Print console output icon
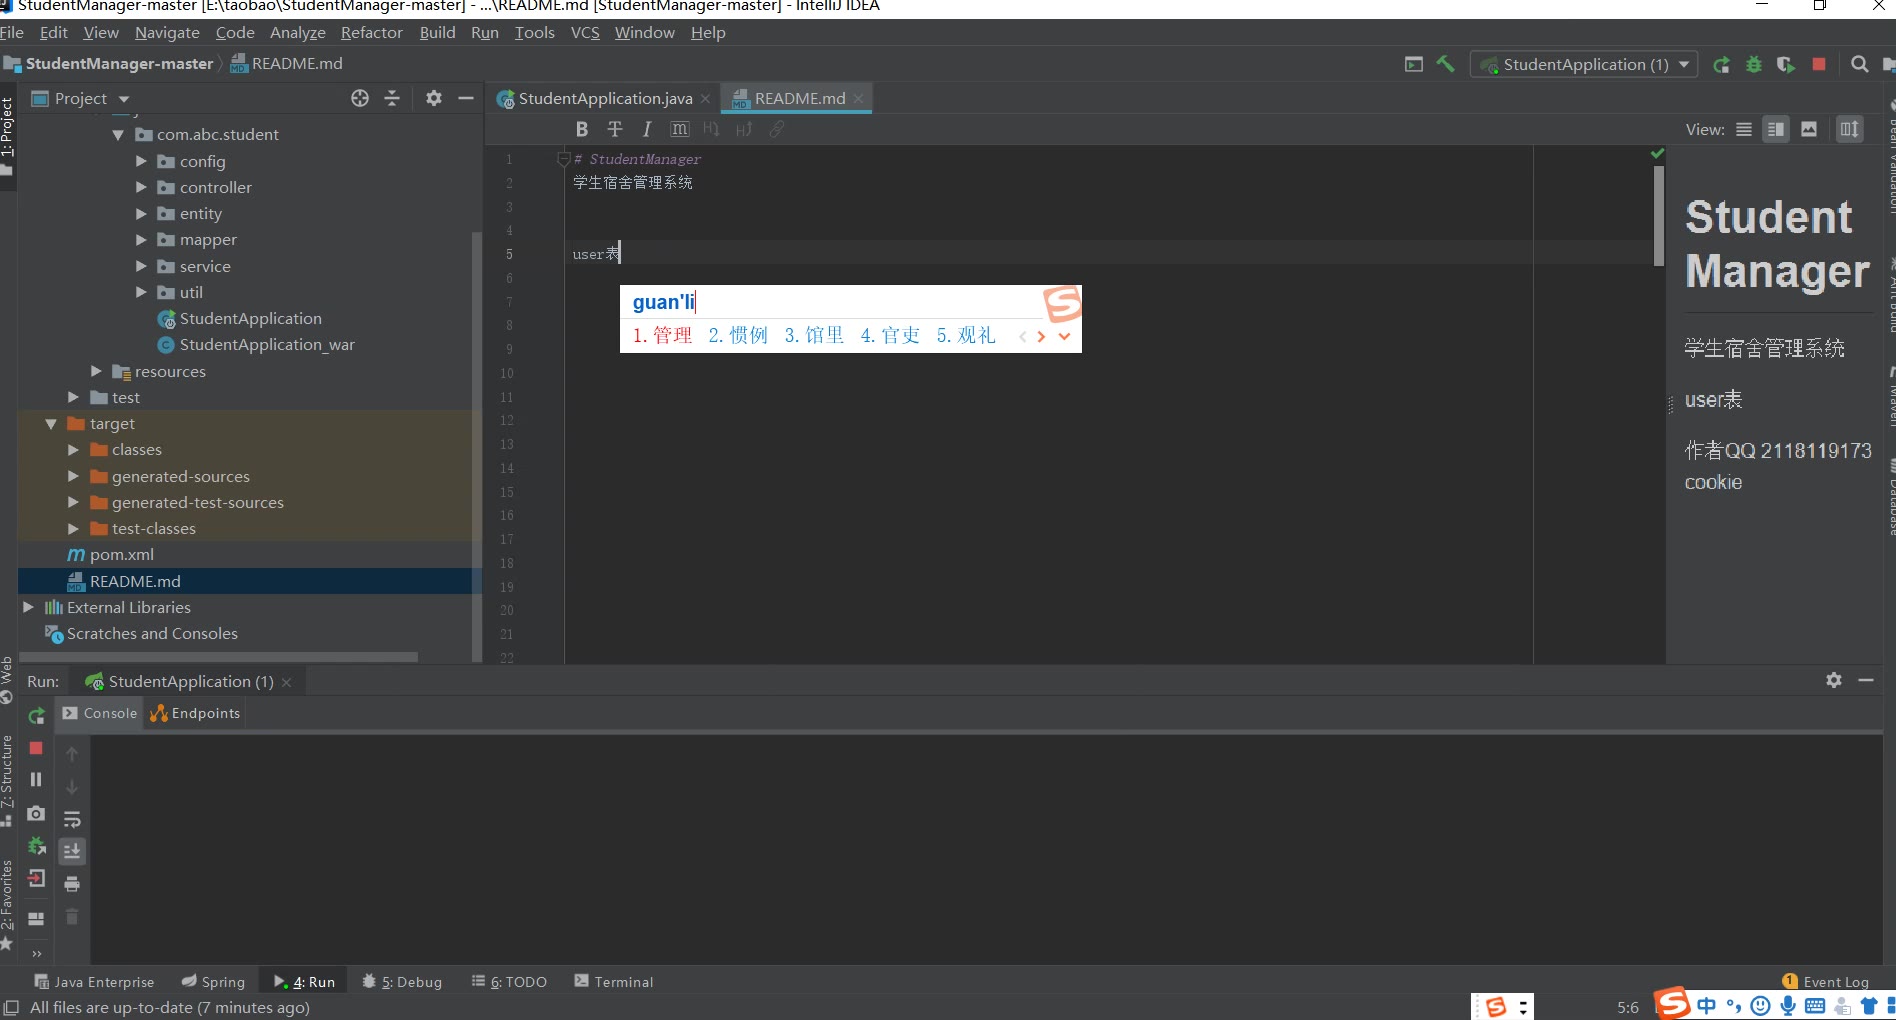 [x=72, y=884]
